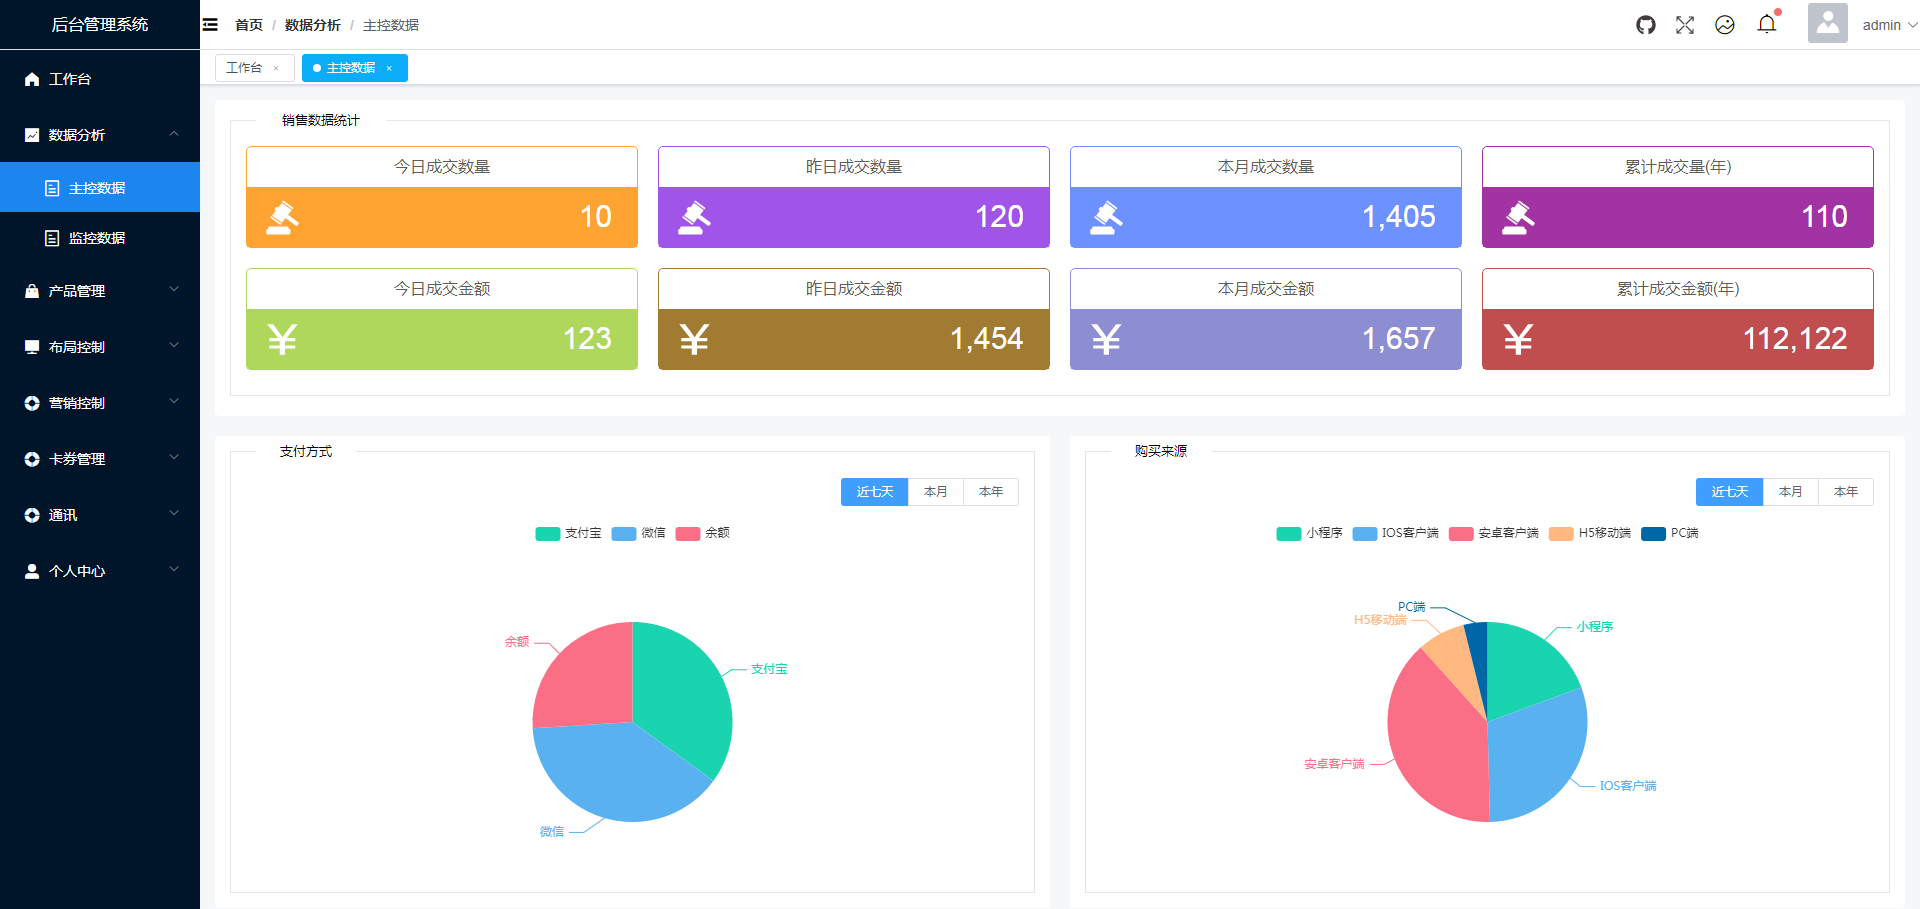Open the GitHub repository icon

(x=1646, y=24)
